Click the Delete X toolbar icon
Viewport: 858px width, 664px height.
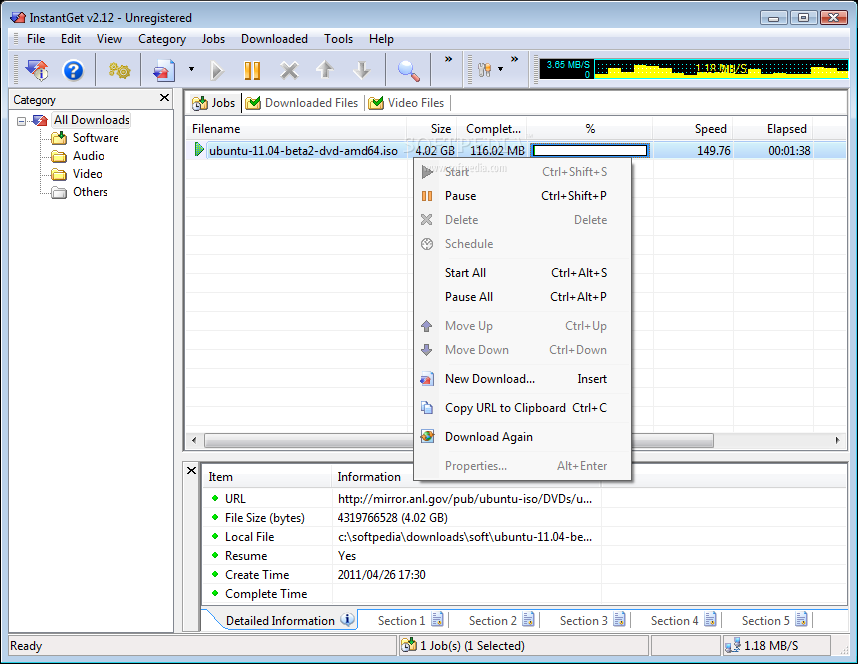289,71
